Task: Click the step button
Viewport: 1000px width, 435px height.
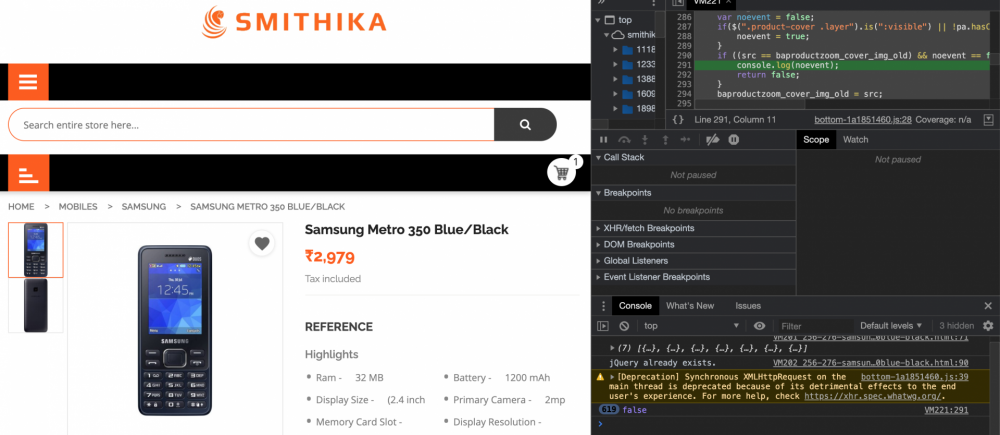Action: tap(686, 140)
